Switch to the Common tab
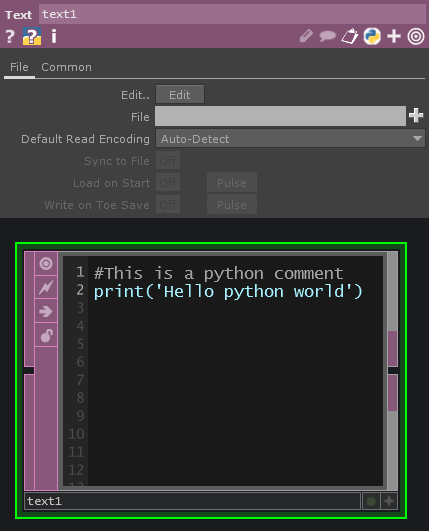The width and height of the screenshot is (429, 531). click(66, 67)
